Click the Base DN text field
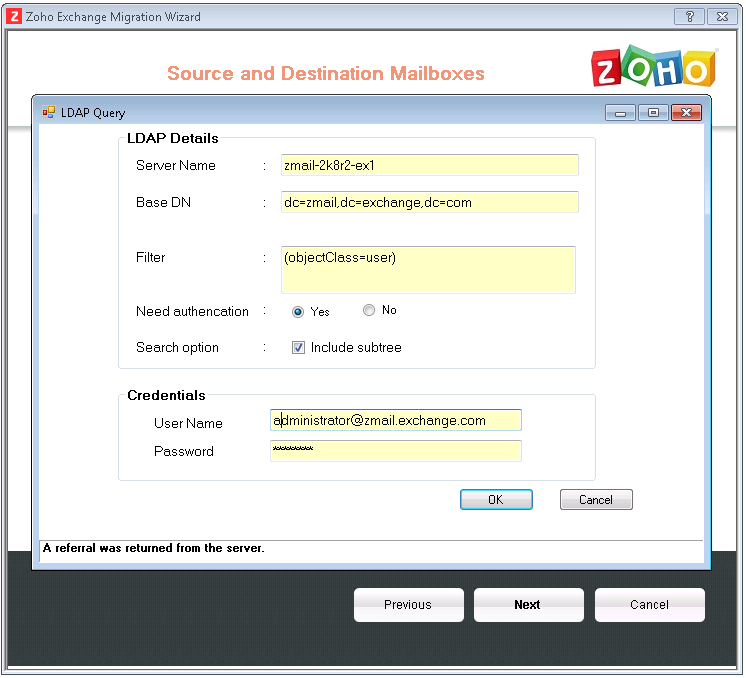 pos(429,203)
